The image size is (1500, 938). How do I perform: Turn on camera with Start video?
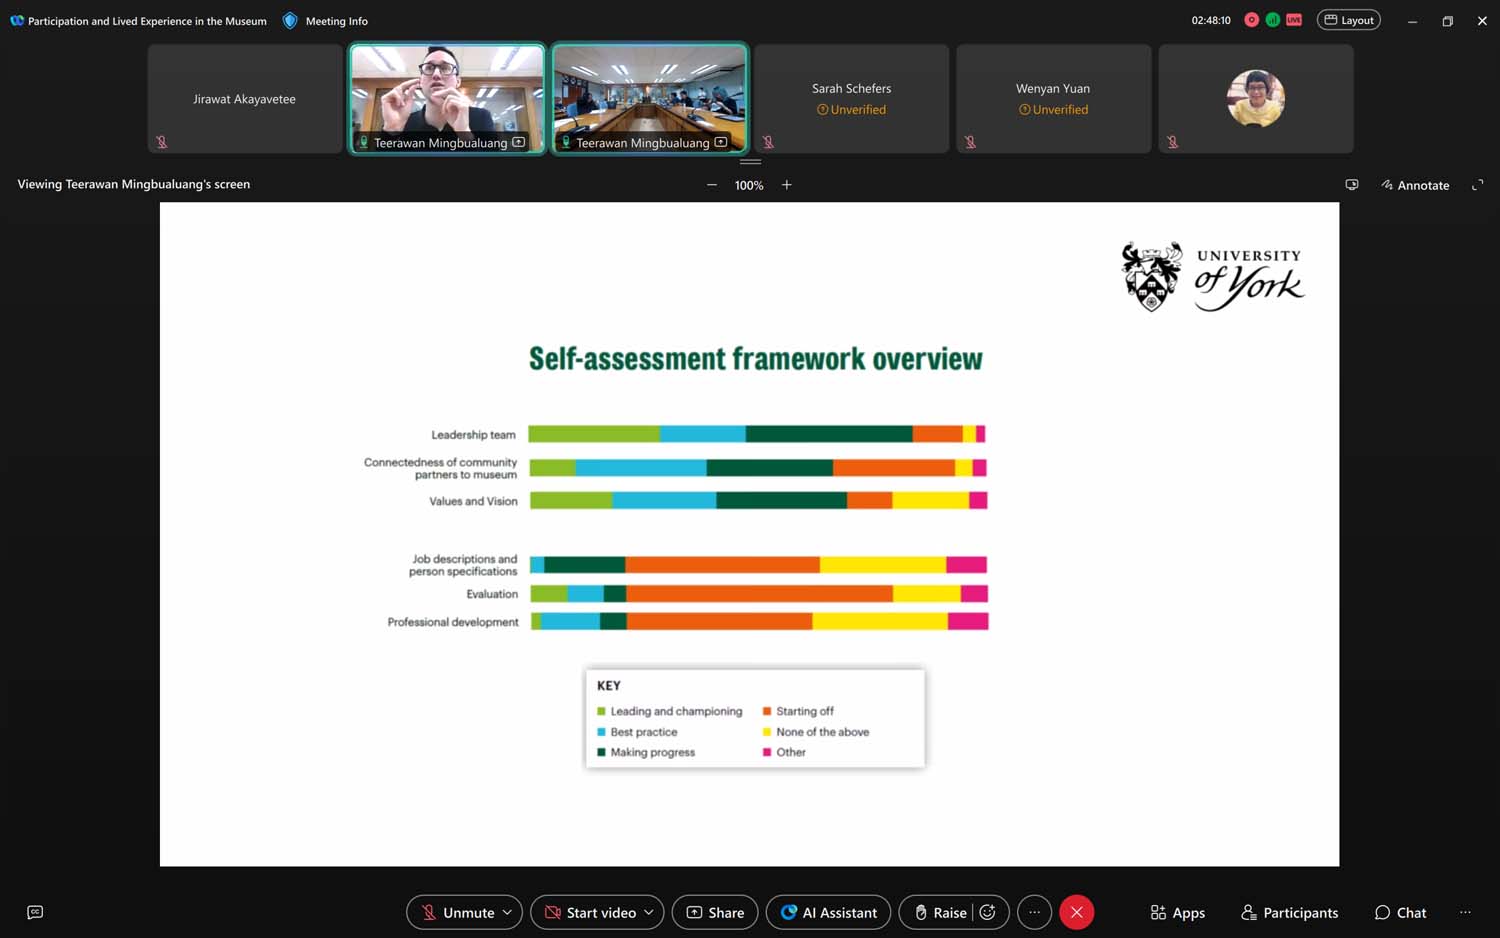click(589, 912)
